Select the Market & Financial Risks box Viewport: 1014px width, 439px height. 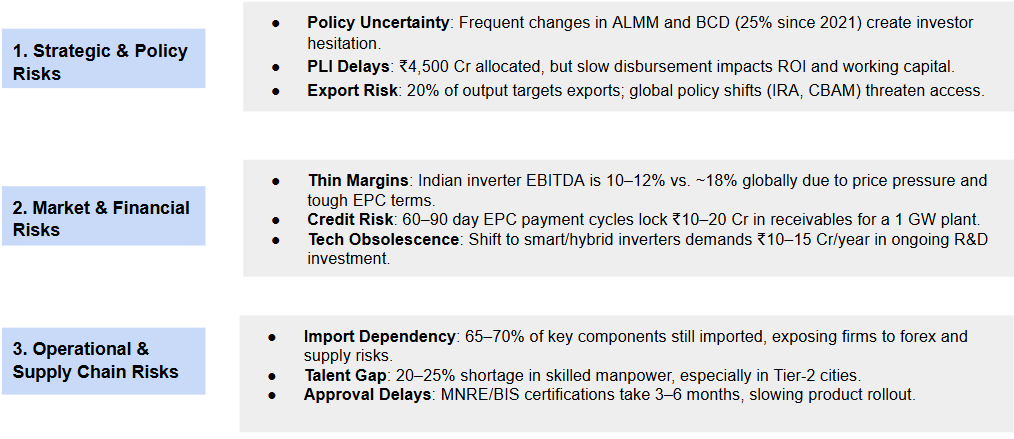pos(103,218)
